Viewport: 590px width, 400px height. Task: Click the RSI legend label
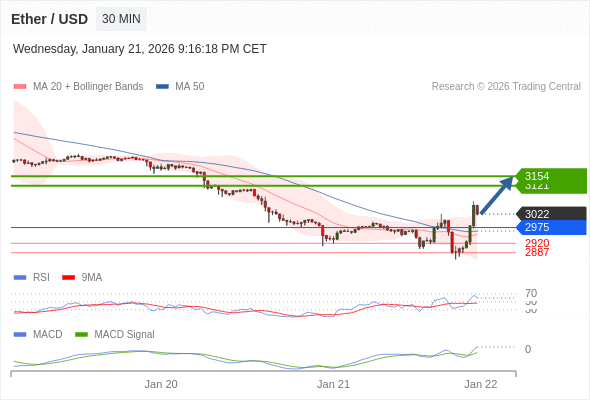pyautogui.click(x=41, y=277)
